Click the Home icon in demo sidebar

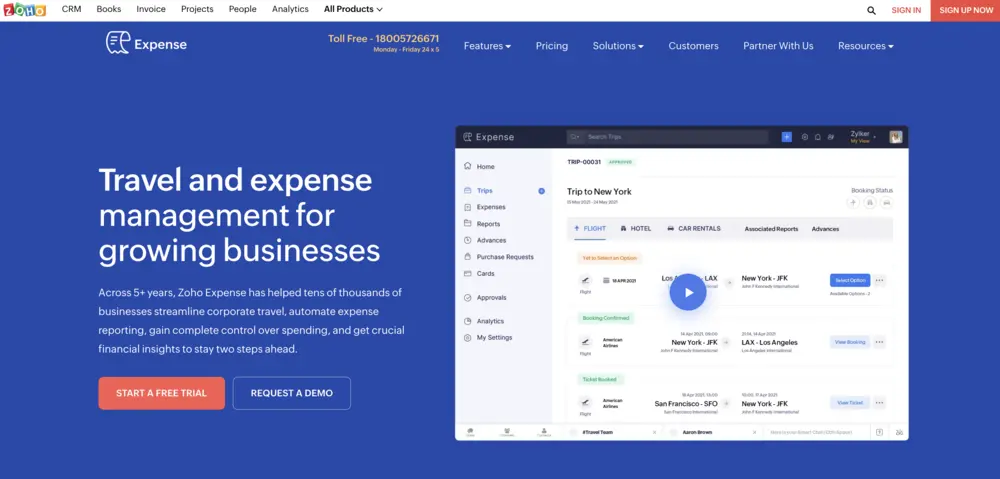click(x=467, y=166)
